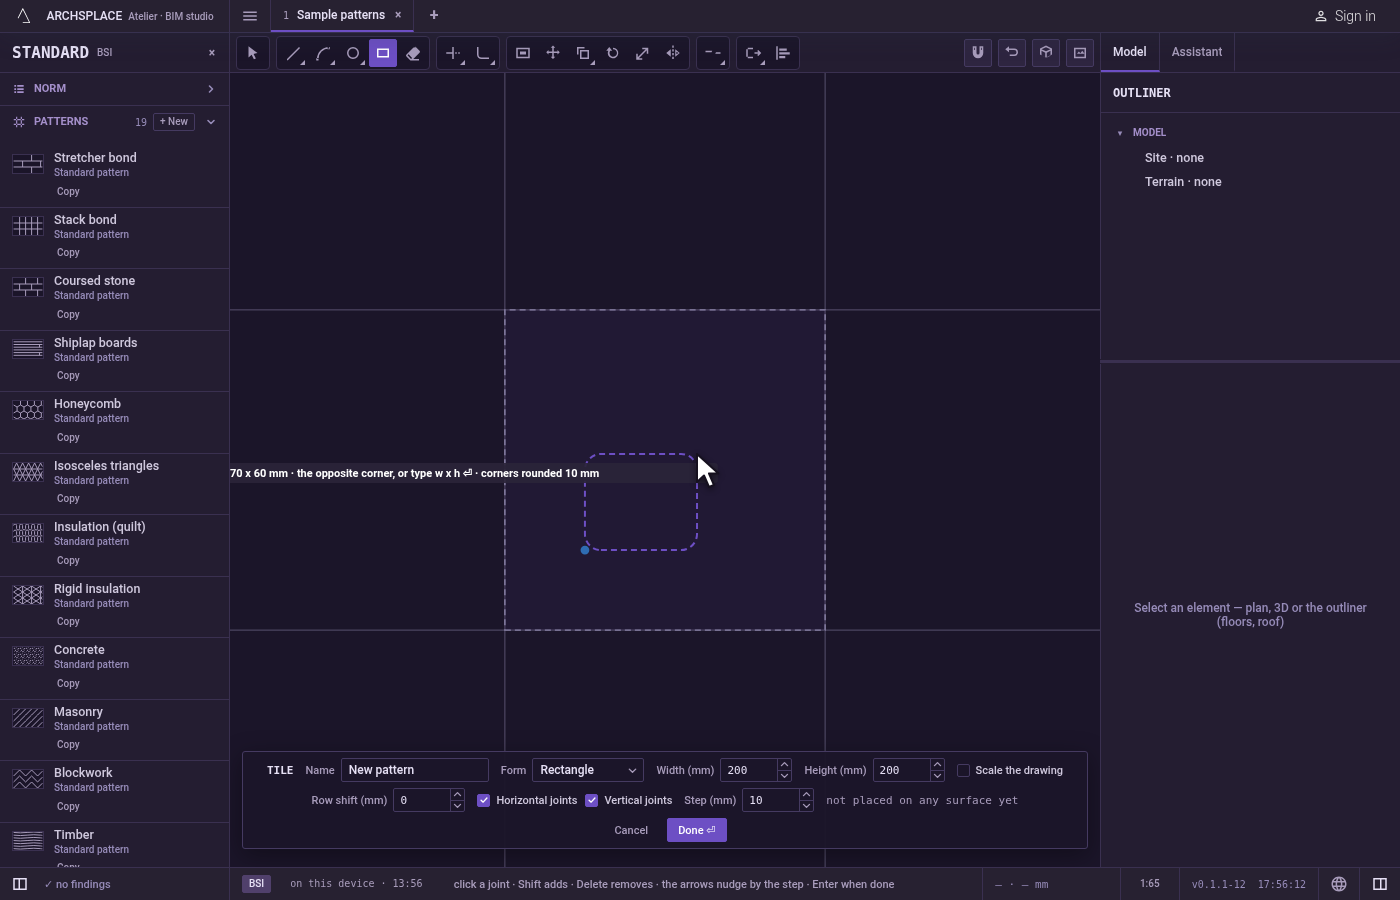Click the globe icon in status bar
Viewport: 1400px width, 900px height.
[x=1339, y=884]
